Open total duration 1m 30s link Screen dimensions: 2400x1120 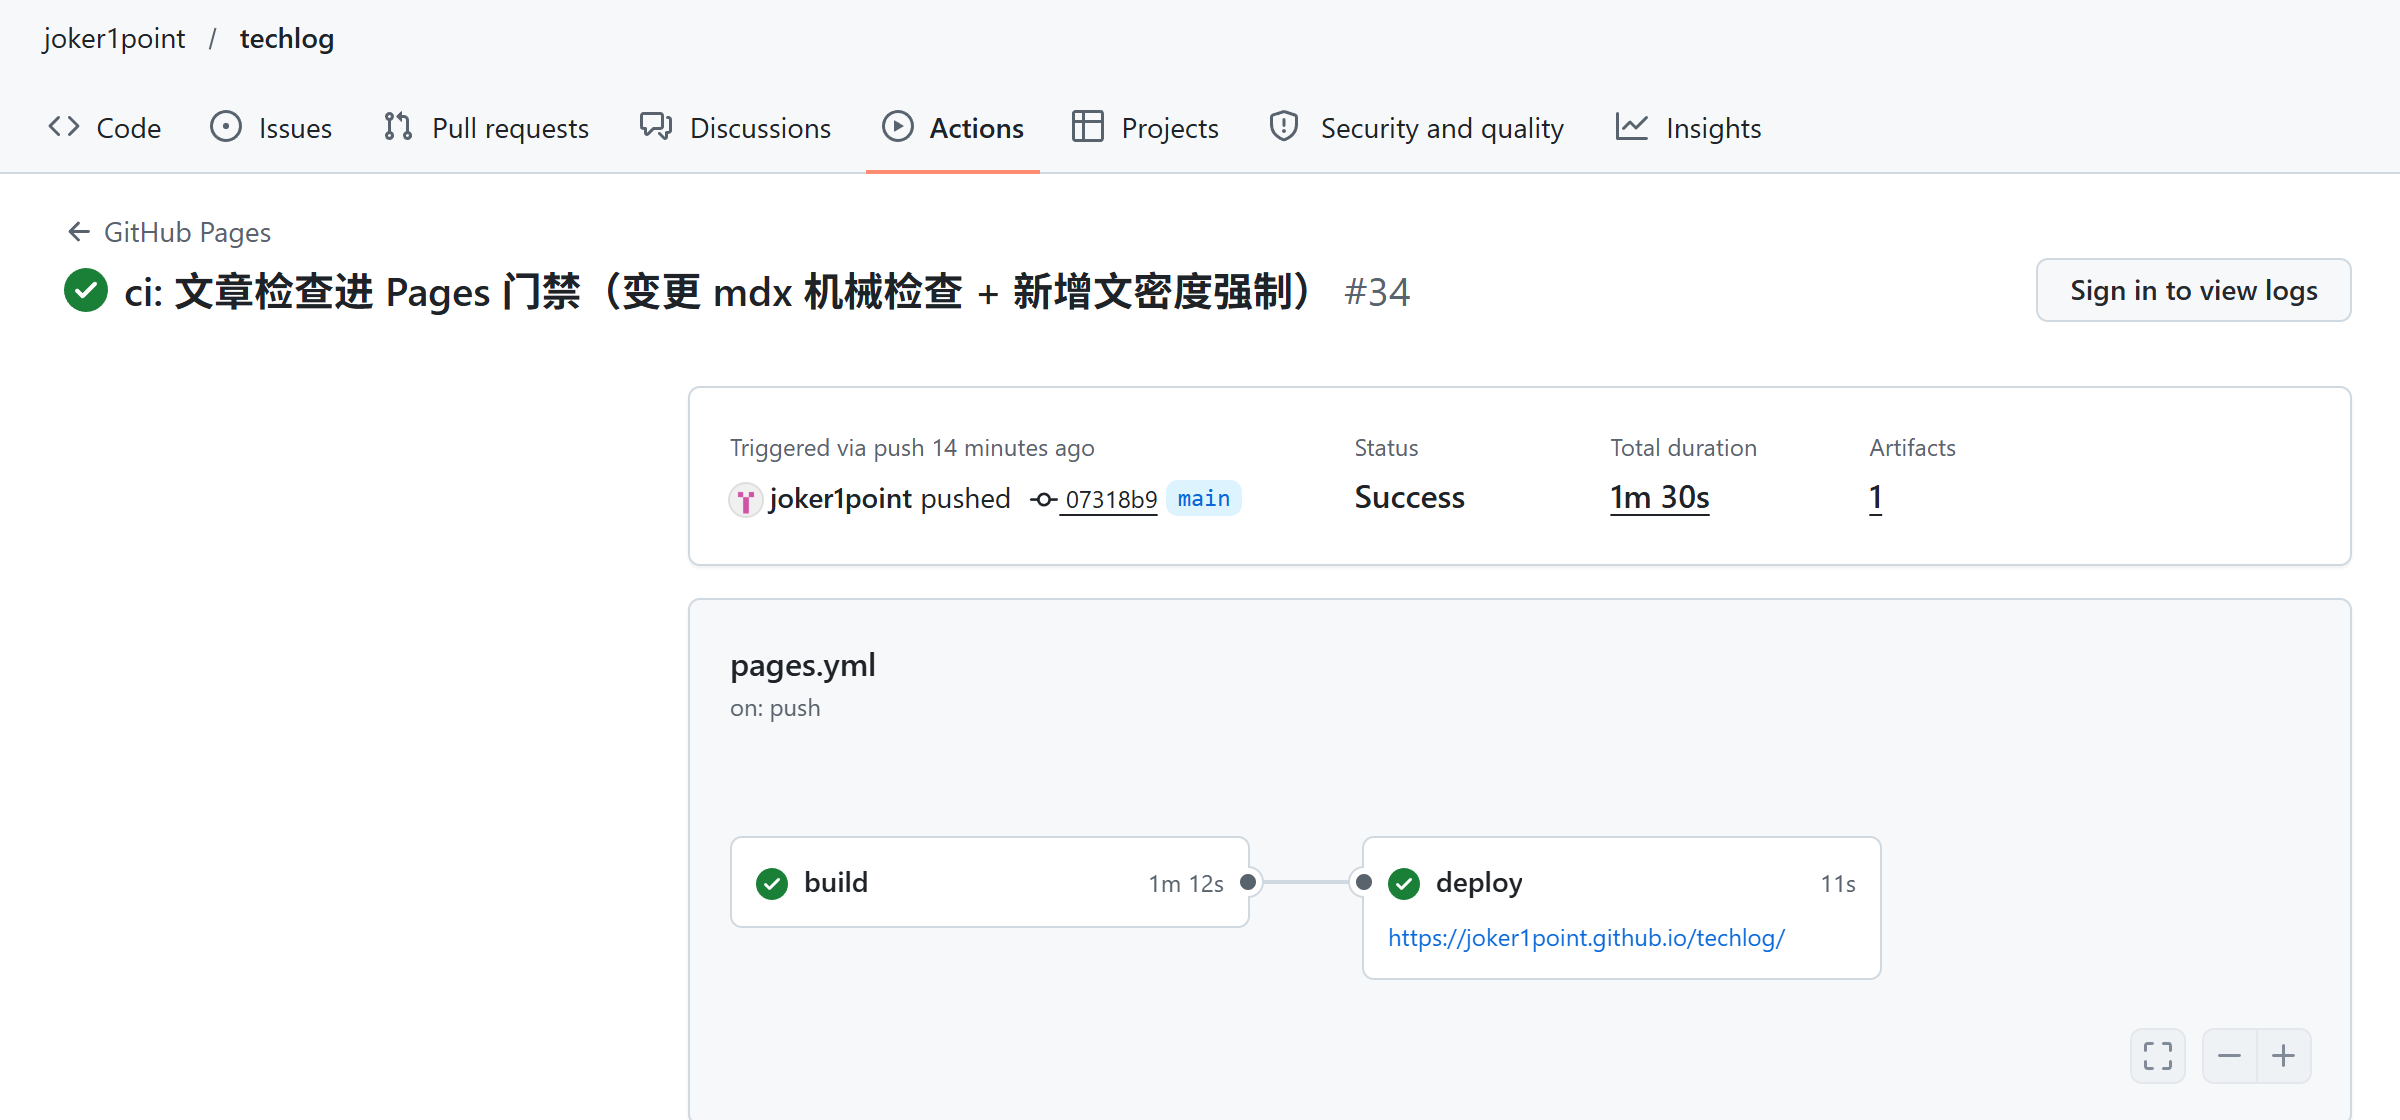point(1660,497)
